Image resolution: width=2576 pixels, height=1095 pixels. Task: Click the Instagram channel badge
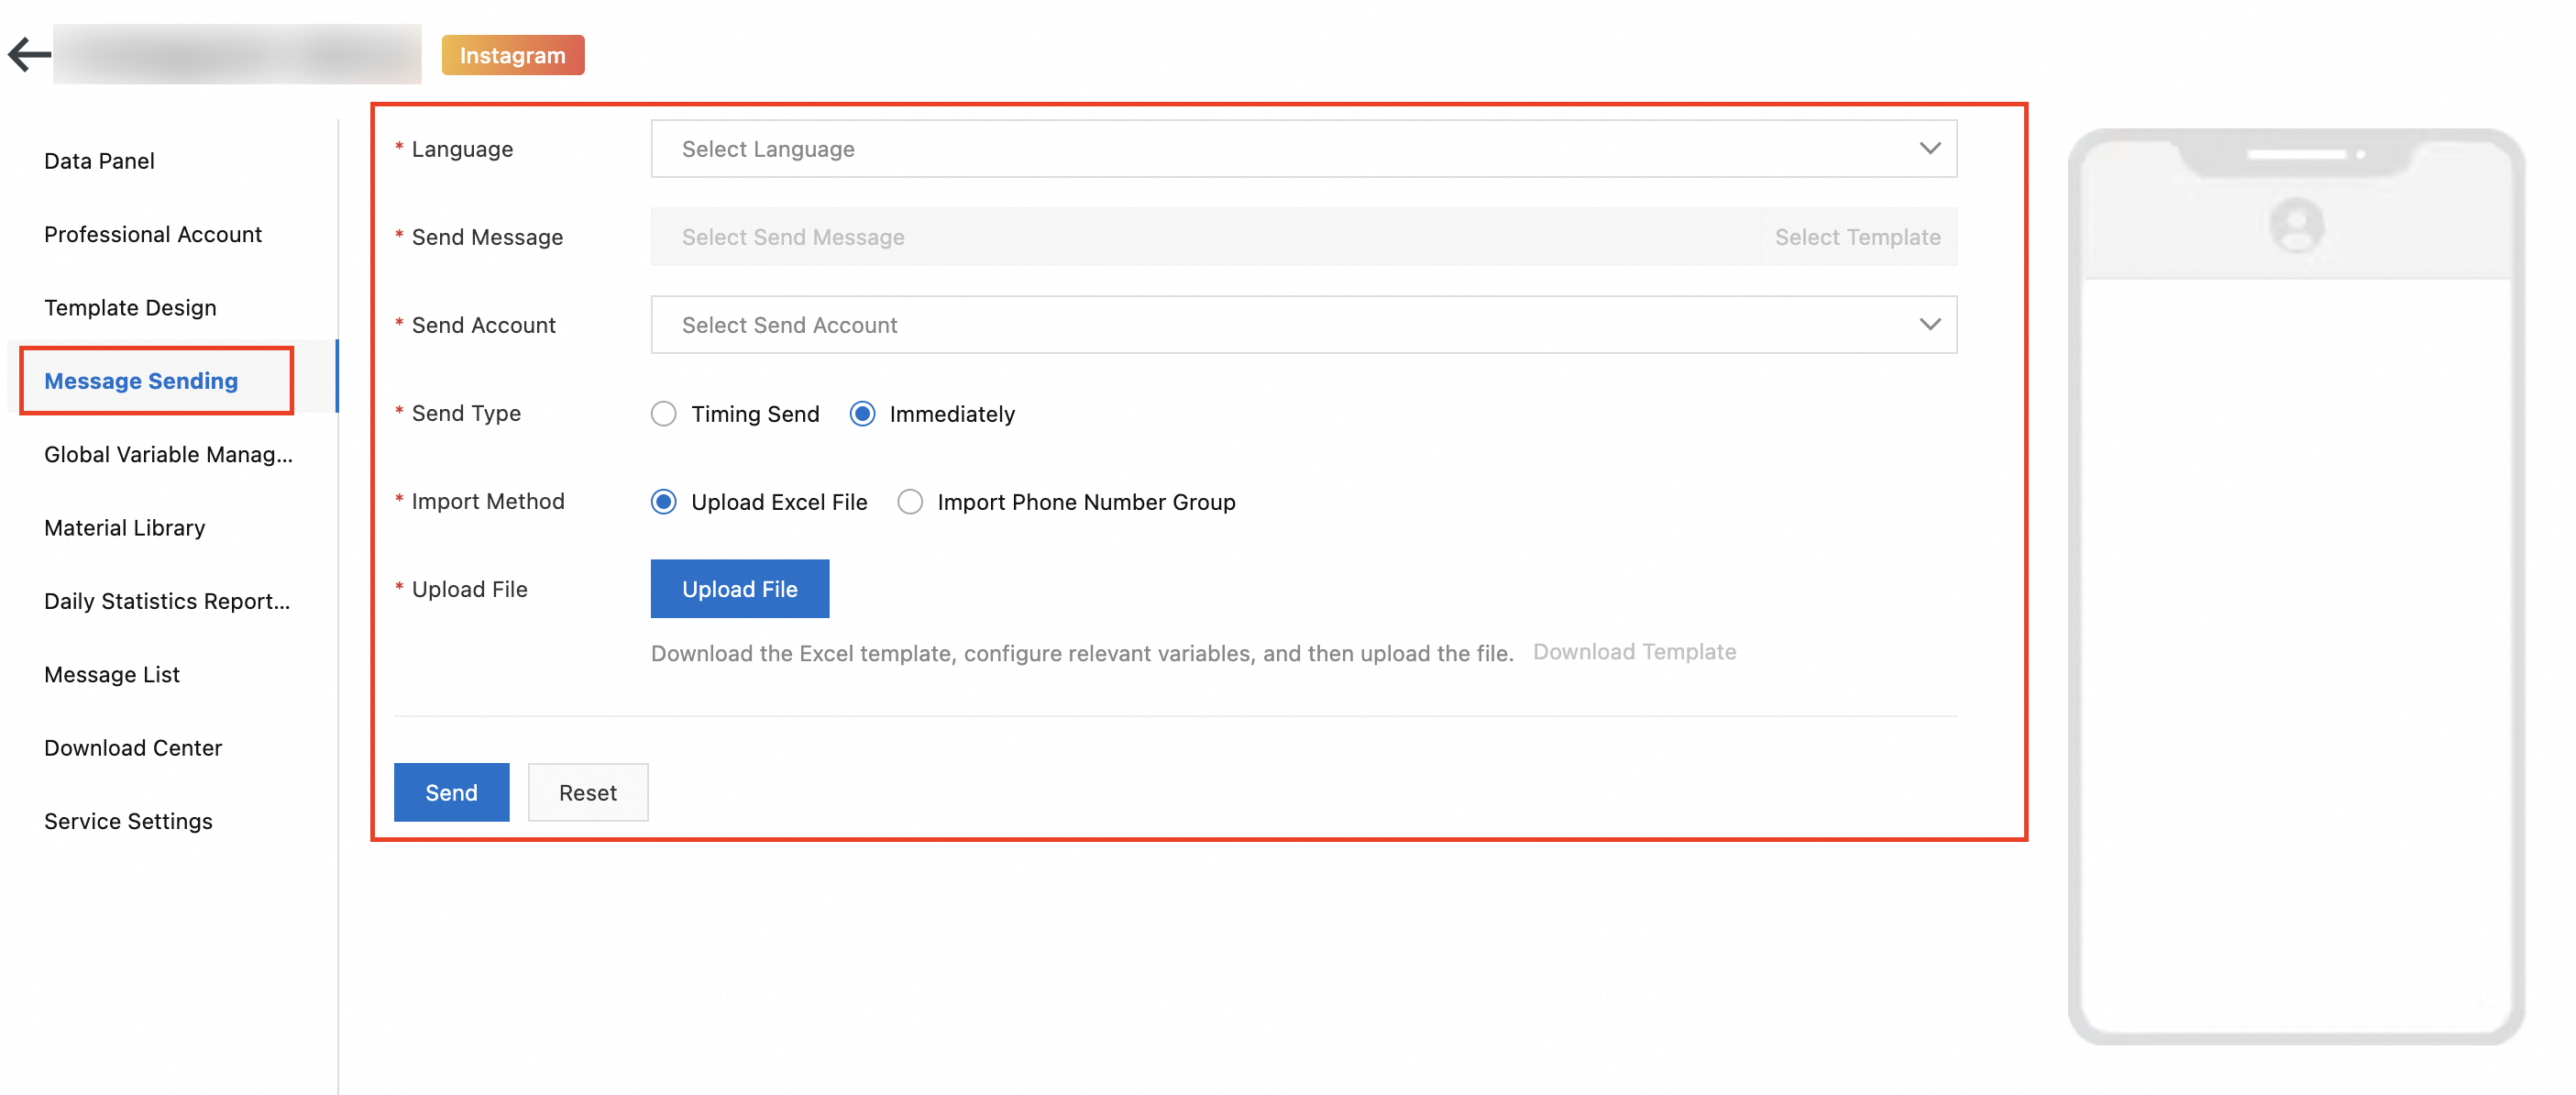tap(512, 55)
